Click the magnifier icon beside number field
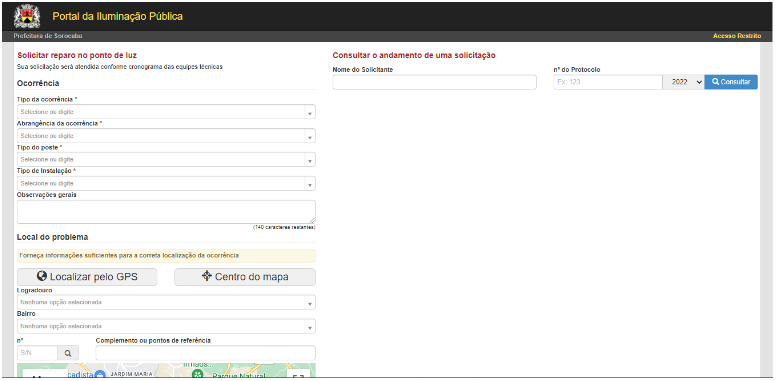This screenshot has height=381, width=776. click(x=68, y=353)
